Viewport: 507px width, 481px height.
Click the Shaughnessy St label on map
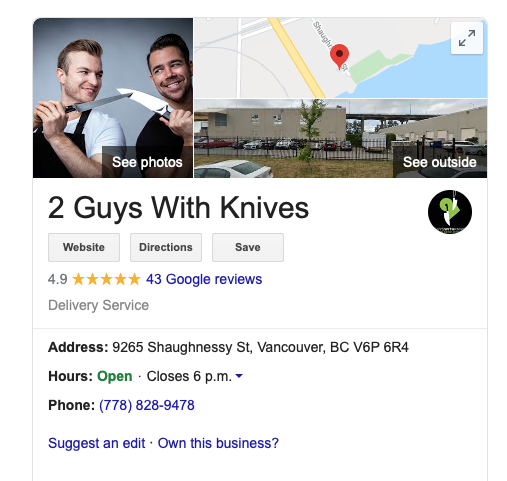click(330, 45)
